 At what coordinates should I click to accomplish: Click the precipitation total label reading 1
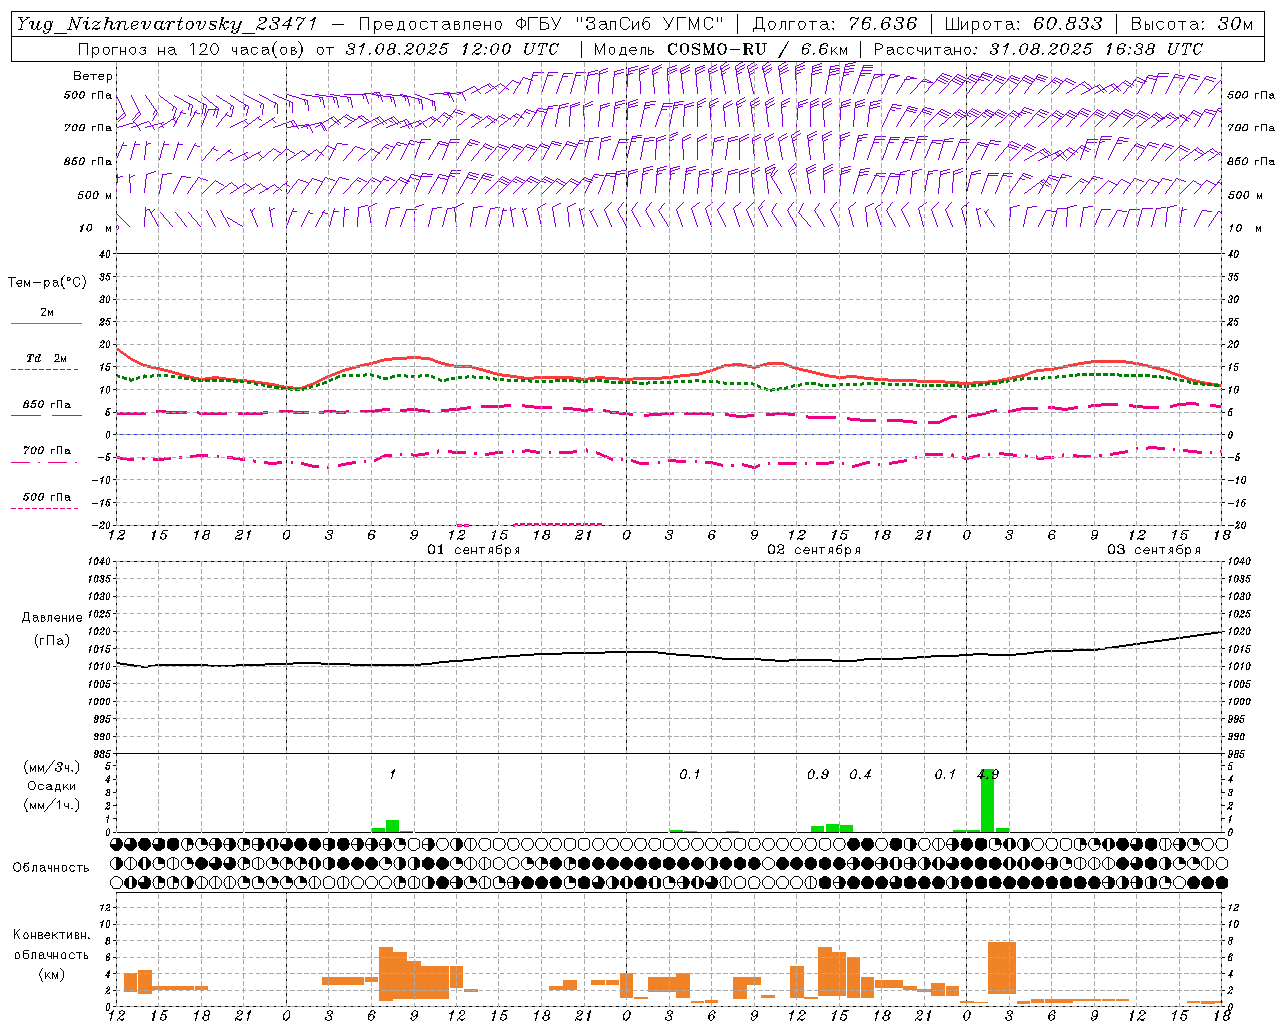393,775
